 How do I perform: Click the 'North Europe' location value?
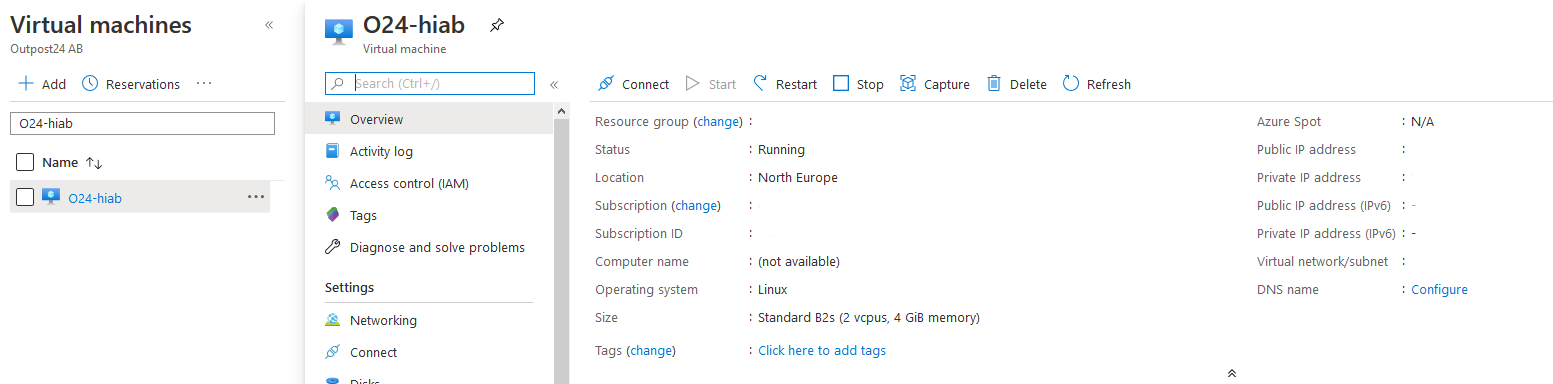click(798, 177)
